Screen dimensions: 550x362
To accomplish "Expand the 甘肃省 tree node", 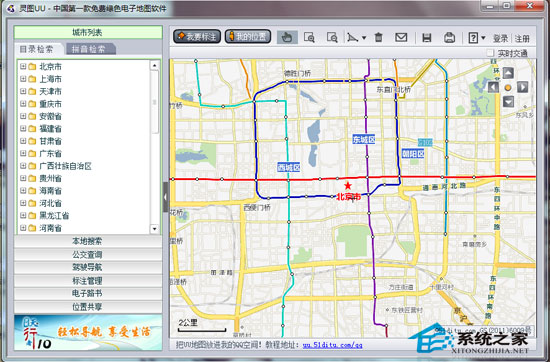I will pos(23,141).
